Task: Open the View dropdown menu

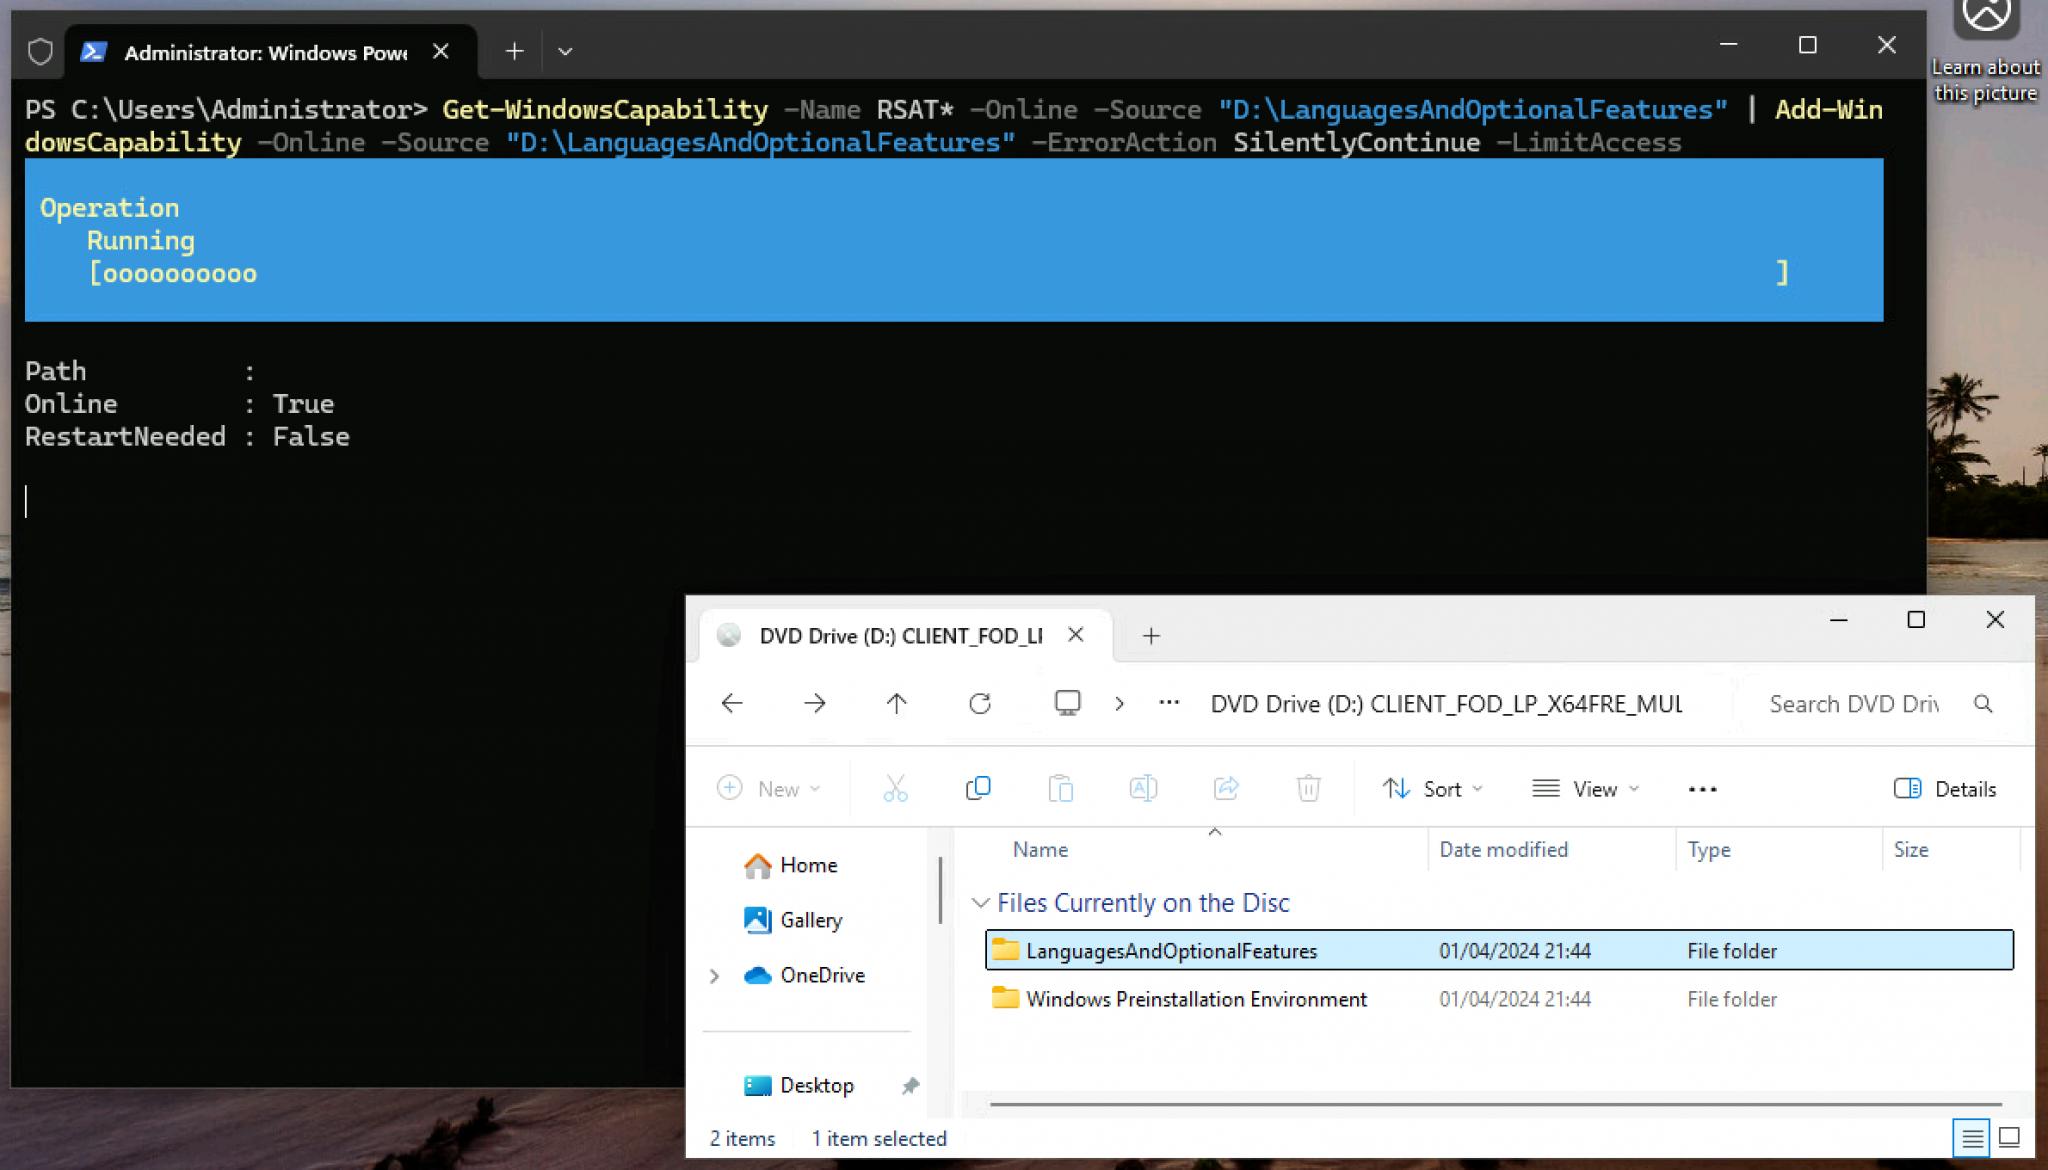Action: [1586, 789]
